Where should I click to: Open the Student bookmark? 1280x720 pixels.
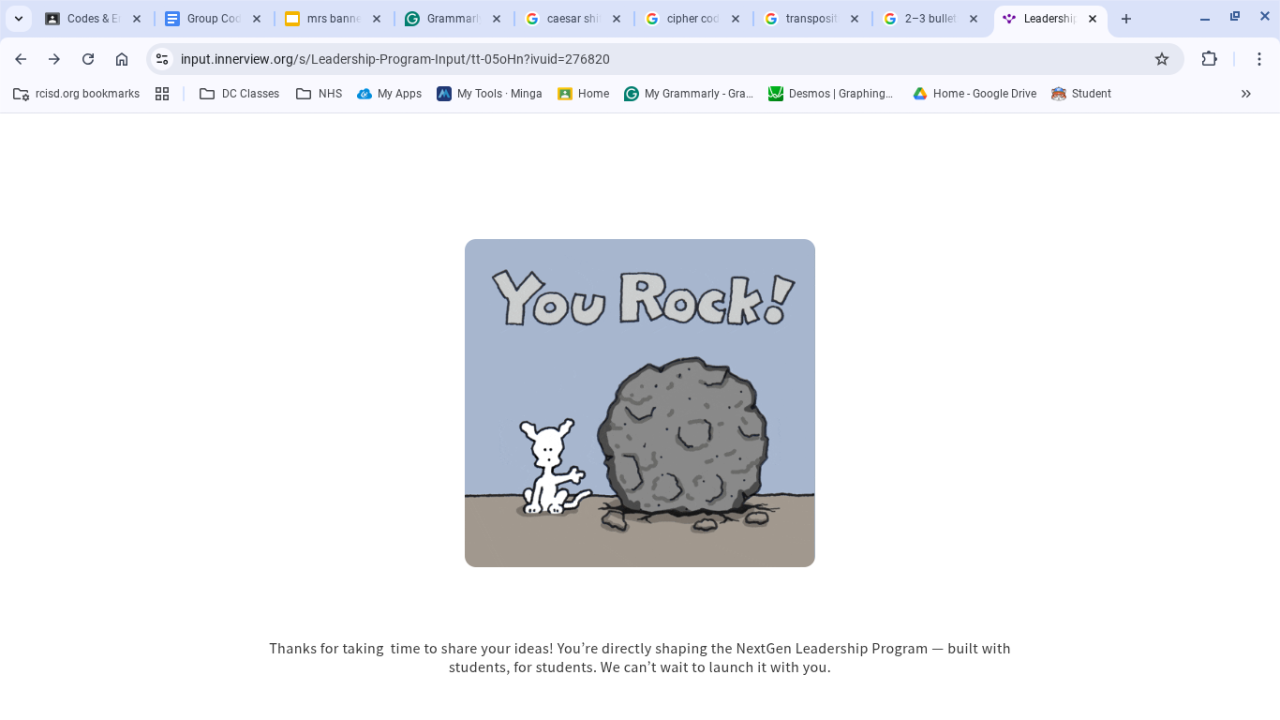point(1081,94)
